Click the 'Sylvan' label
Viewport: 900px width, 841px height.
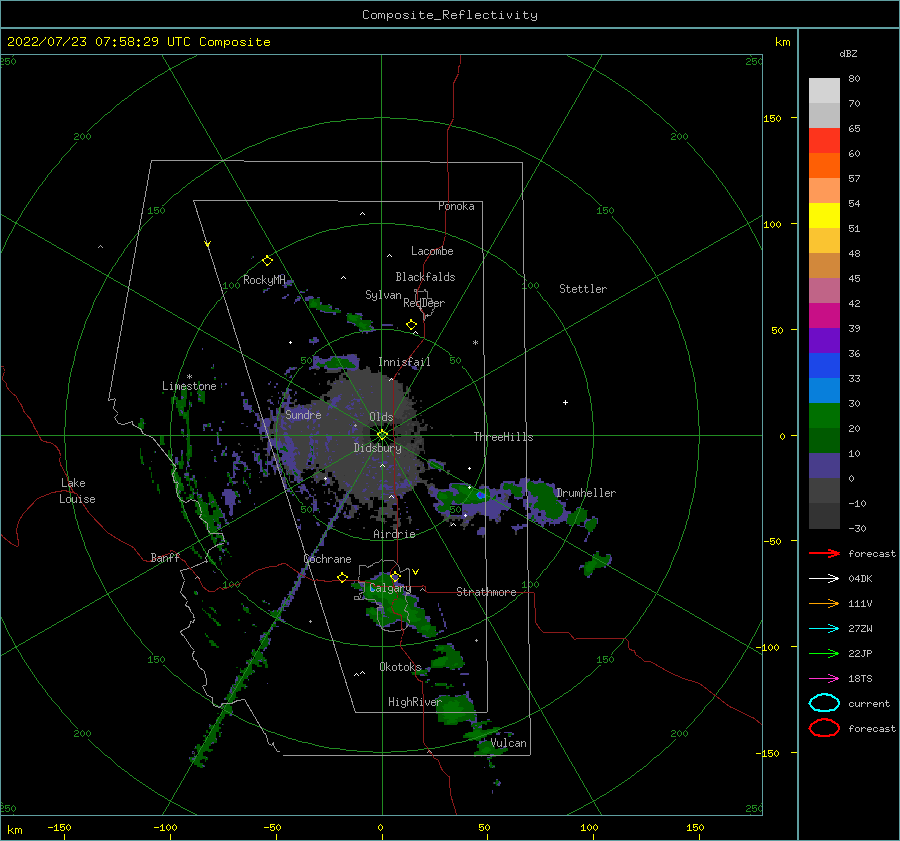pos(383,294)
